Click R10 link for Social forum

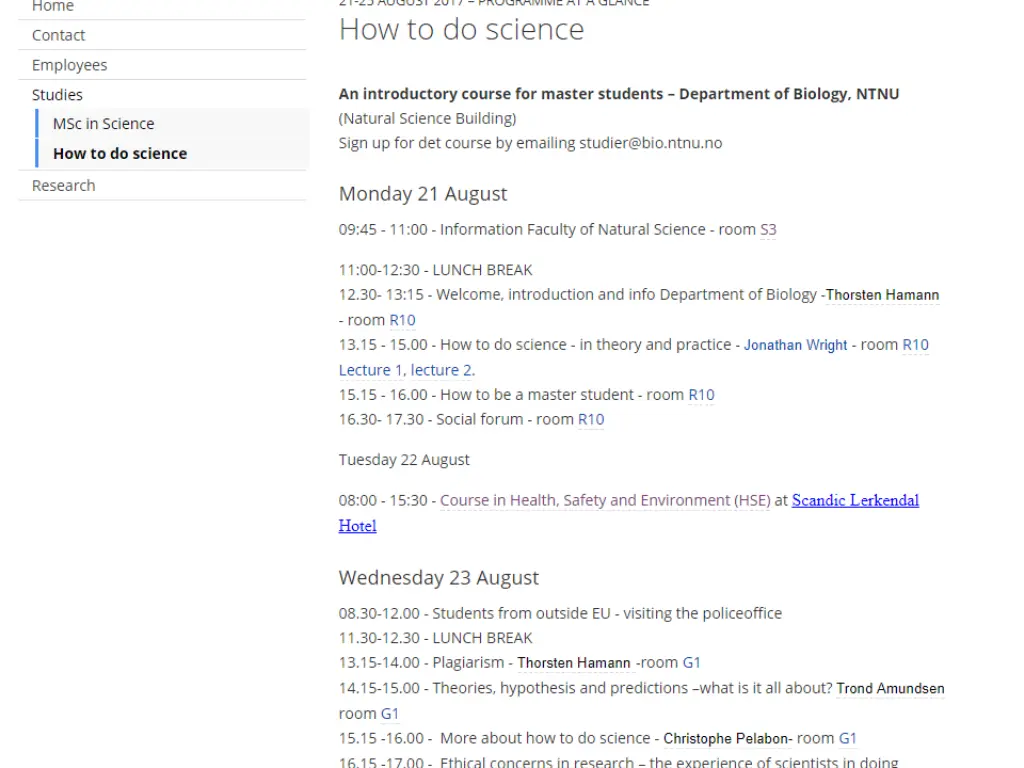point(591,419)
